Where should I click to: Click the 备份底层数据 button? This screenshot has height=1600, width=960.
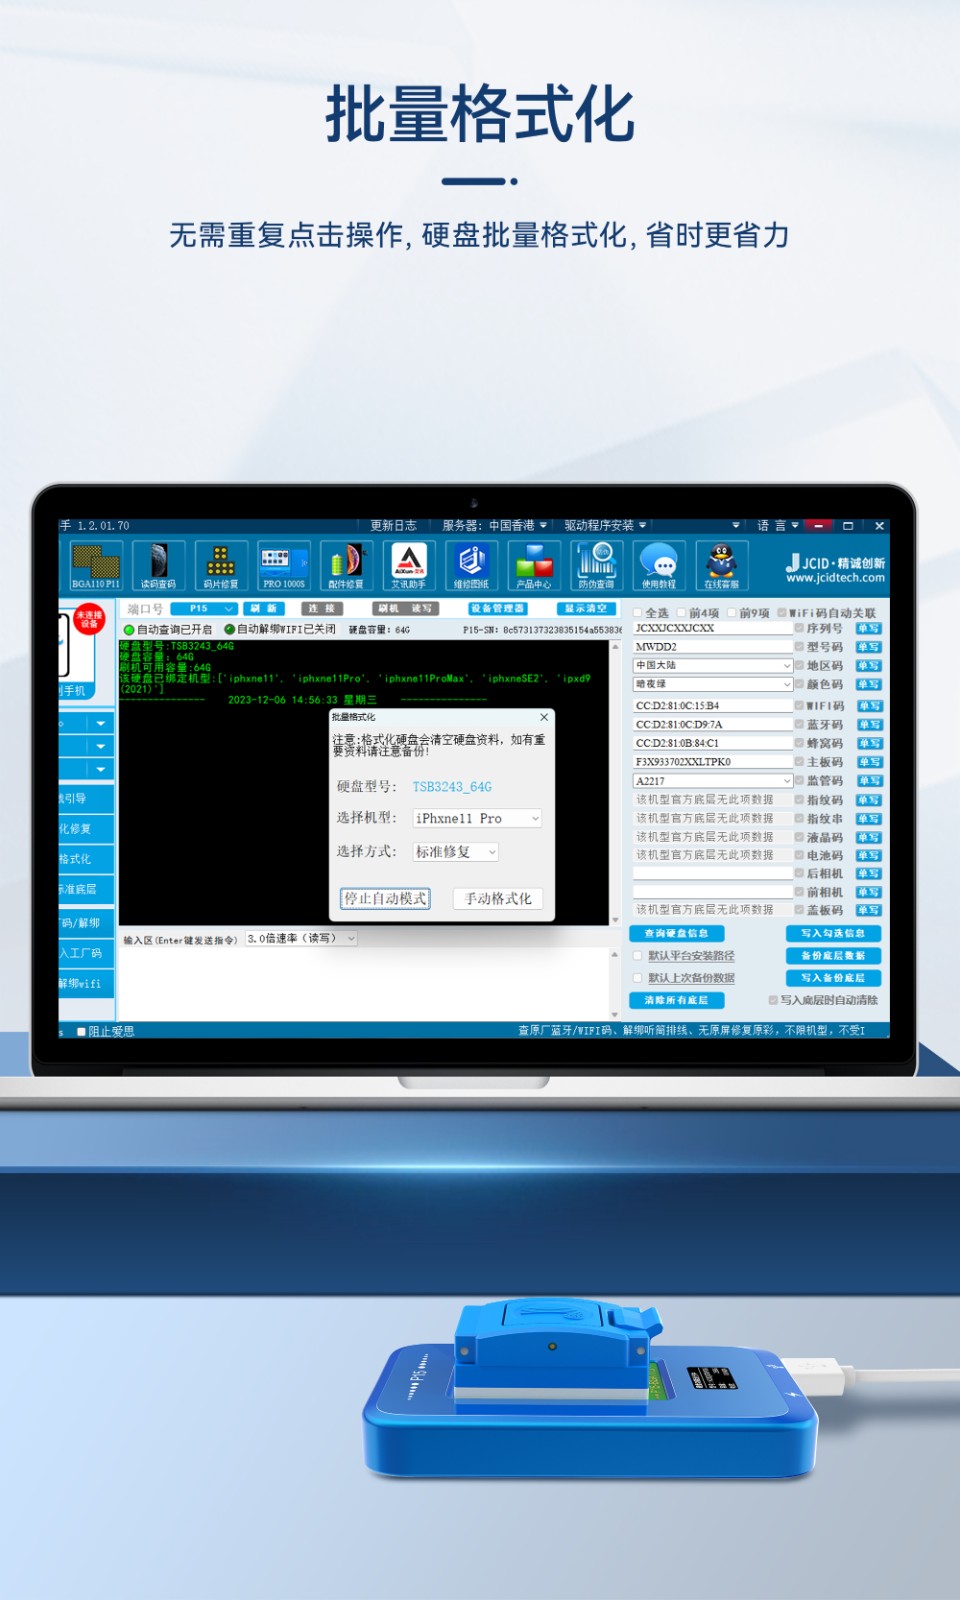click(833, 955)
